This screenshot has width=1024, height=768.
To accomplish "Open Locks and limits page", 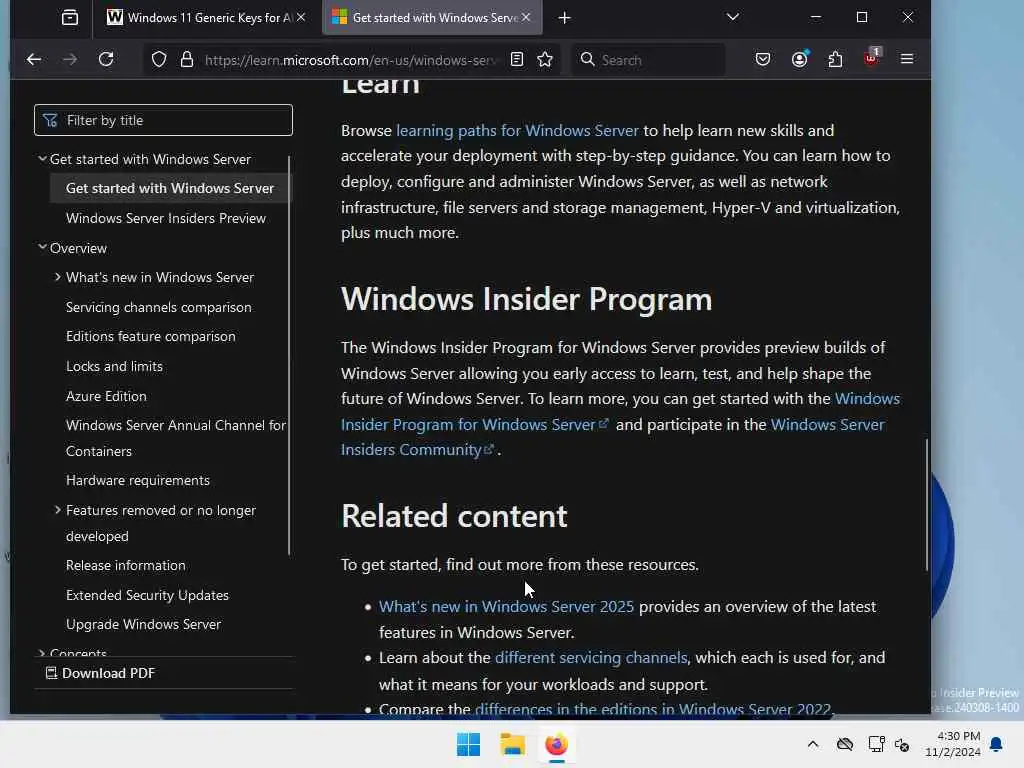I will tap(114, 366).
